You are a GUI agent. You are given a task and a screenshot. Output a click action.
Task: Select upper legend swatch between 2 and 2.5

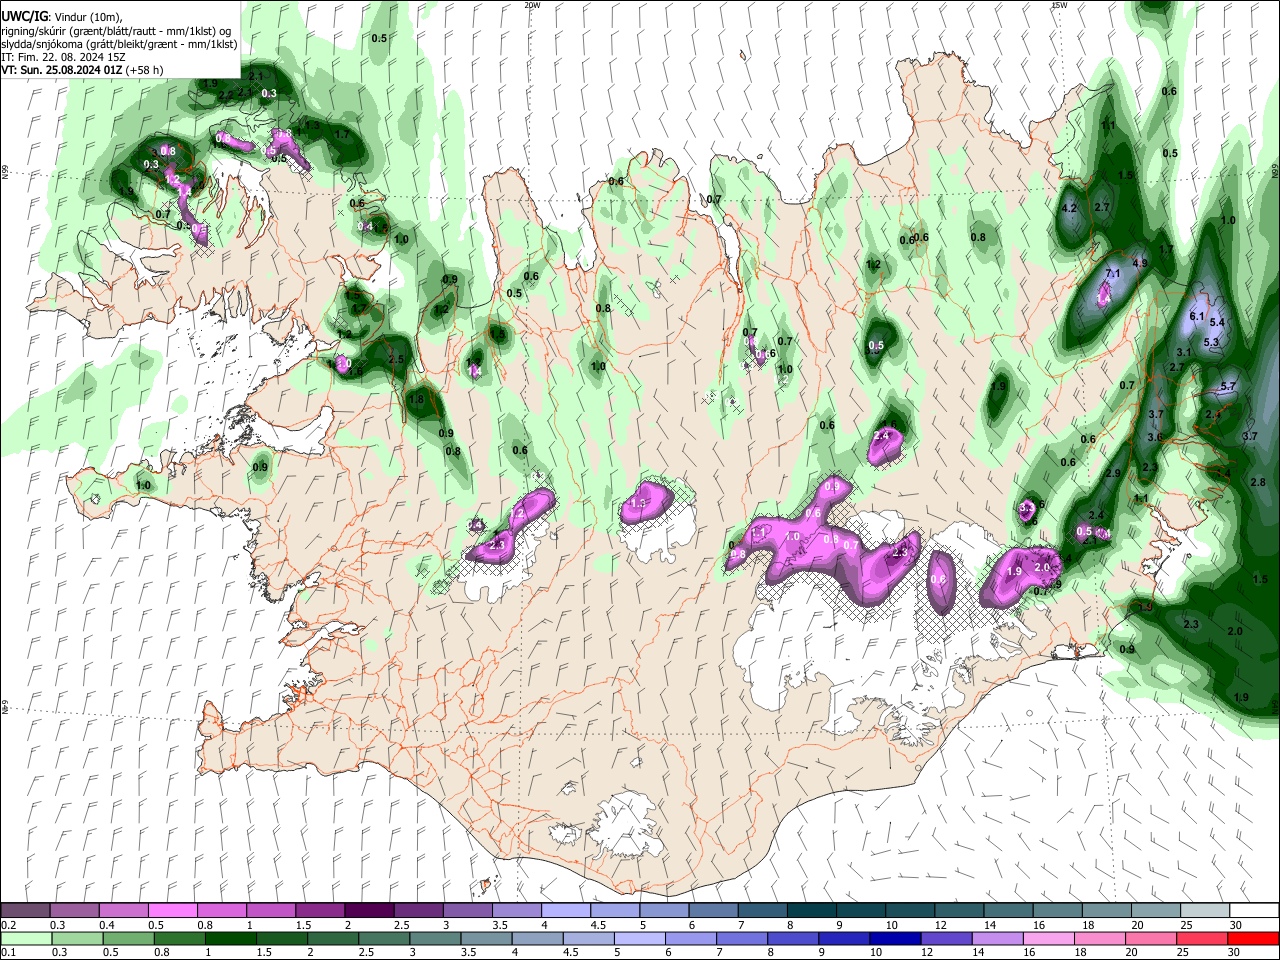click(369, 911)
